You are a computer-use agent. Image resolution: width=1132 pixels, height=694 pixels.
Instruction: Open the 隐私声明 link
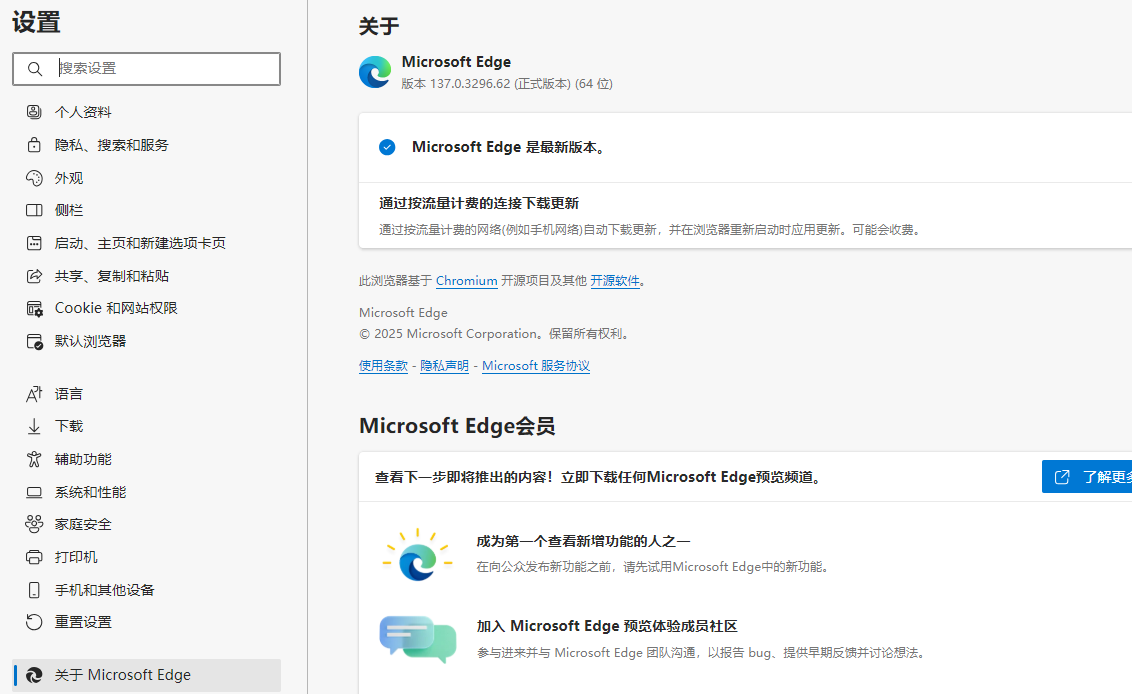pyautogui.click(x=445, y=366)
